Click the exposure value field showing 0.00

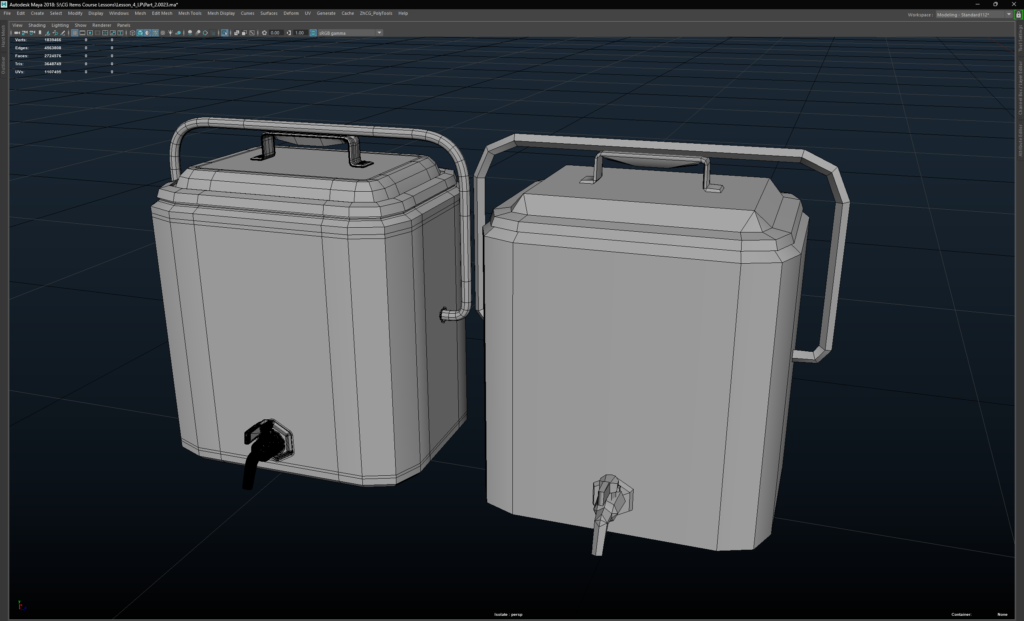[x=275, y=32]
